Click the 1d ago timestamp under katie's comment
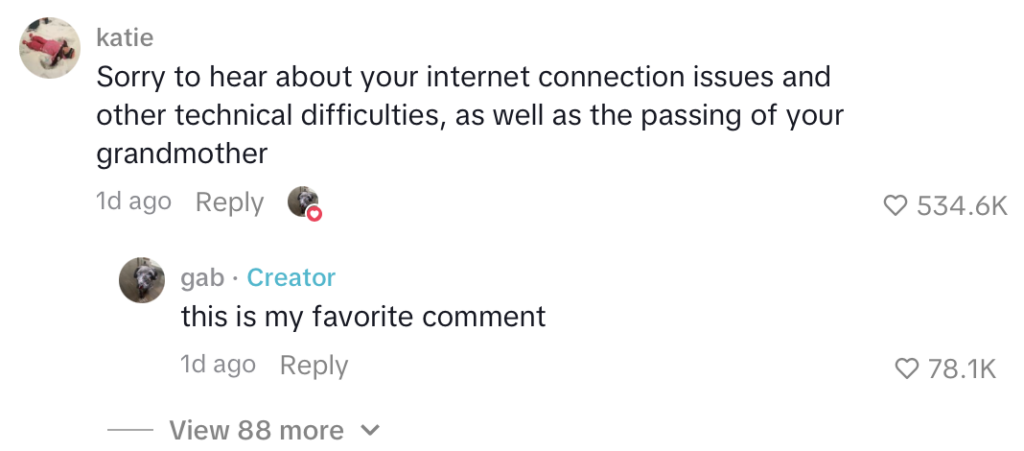The image size is (1024, 451). 133,202
